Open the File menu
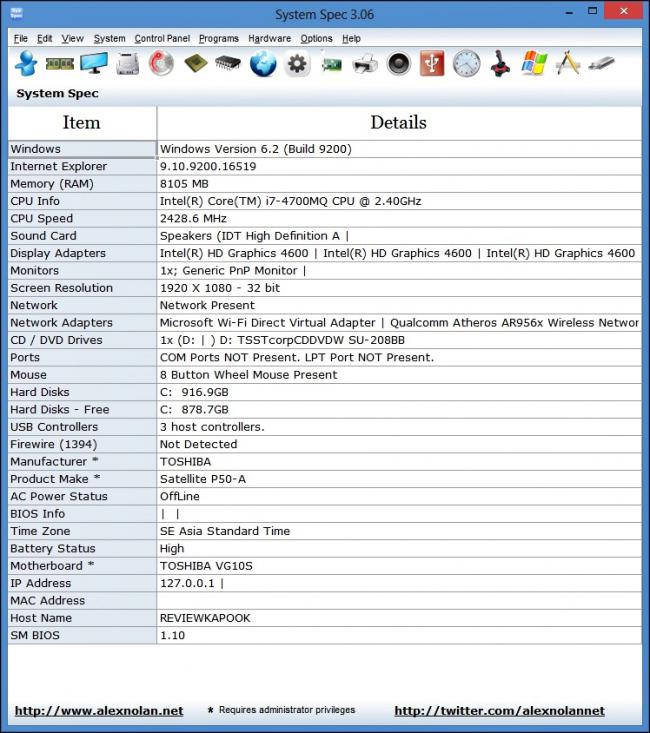The height and width of the screenshot is (733, 650). pyautogui.click(x=21, y=38)
